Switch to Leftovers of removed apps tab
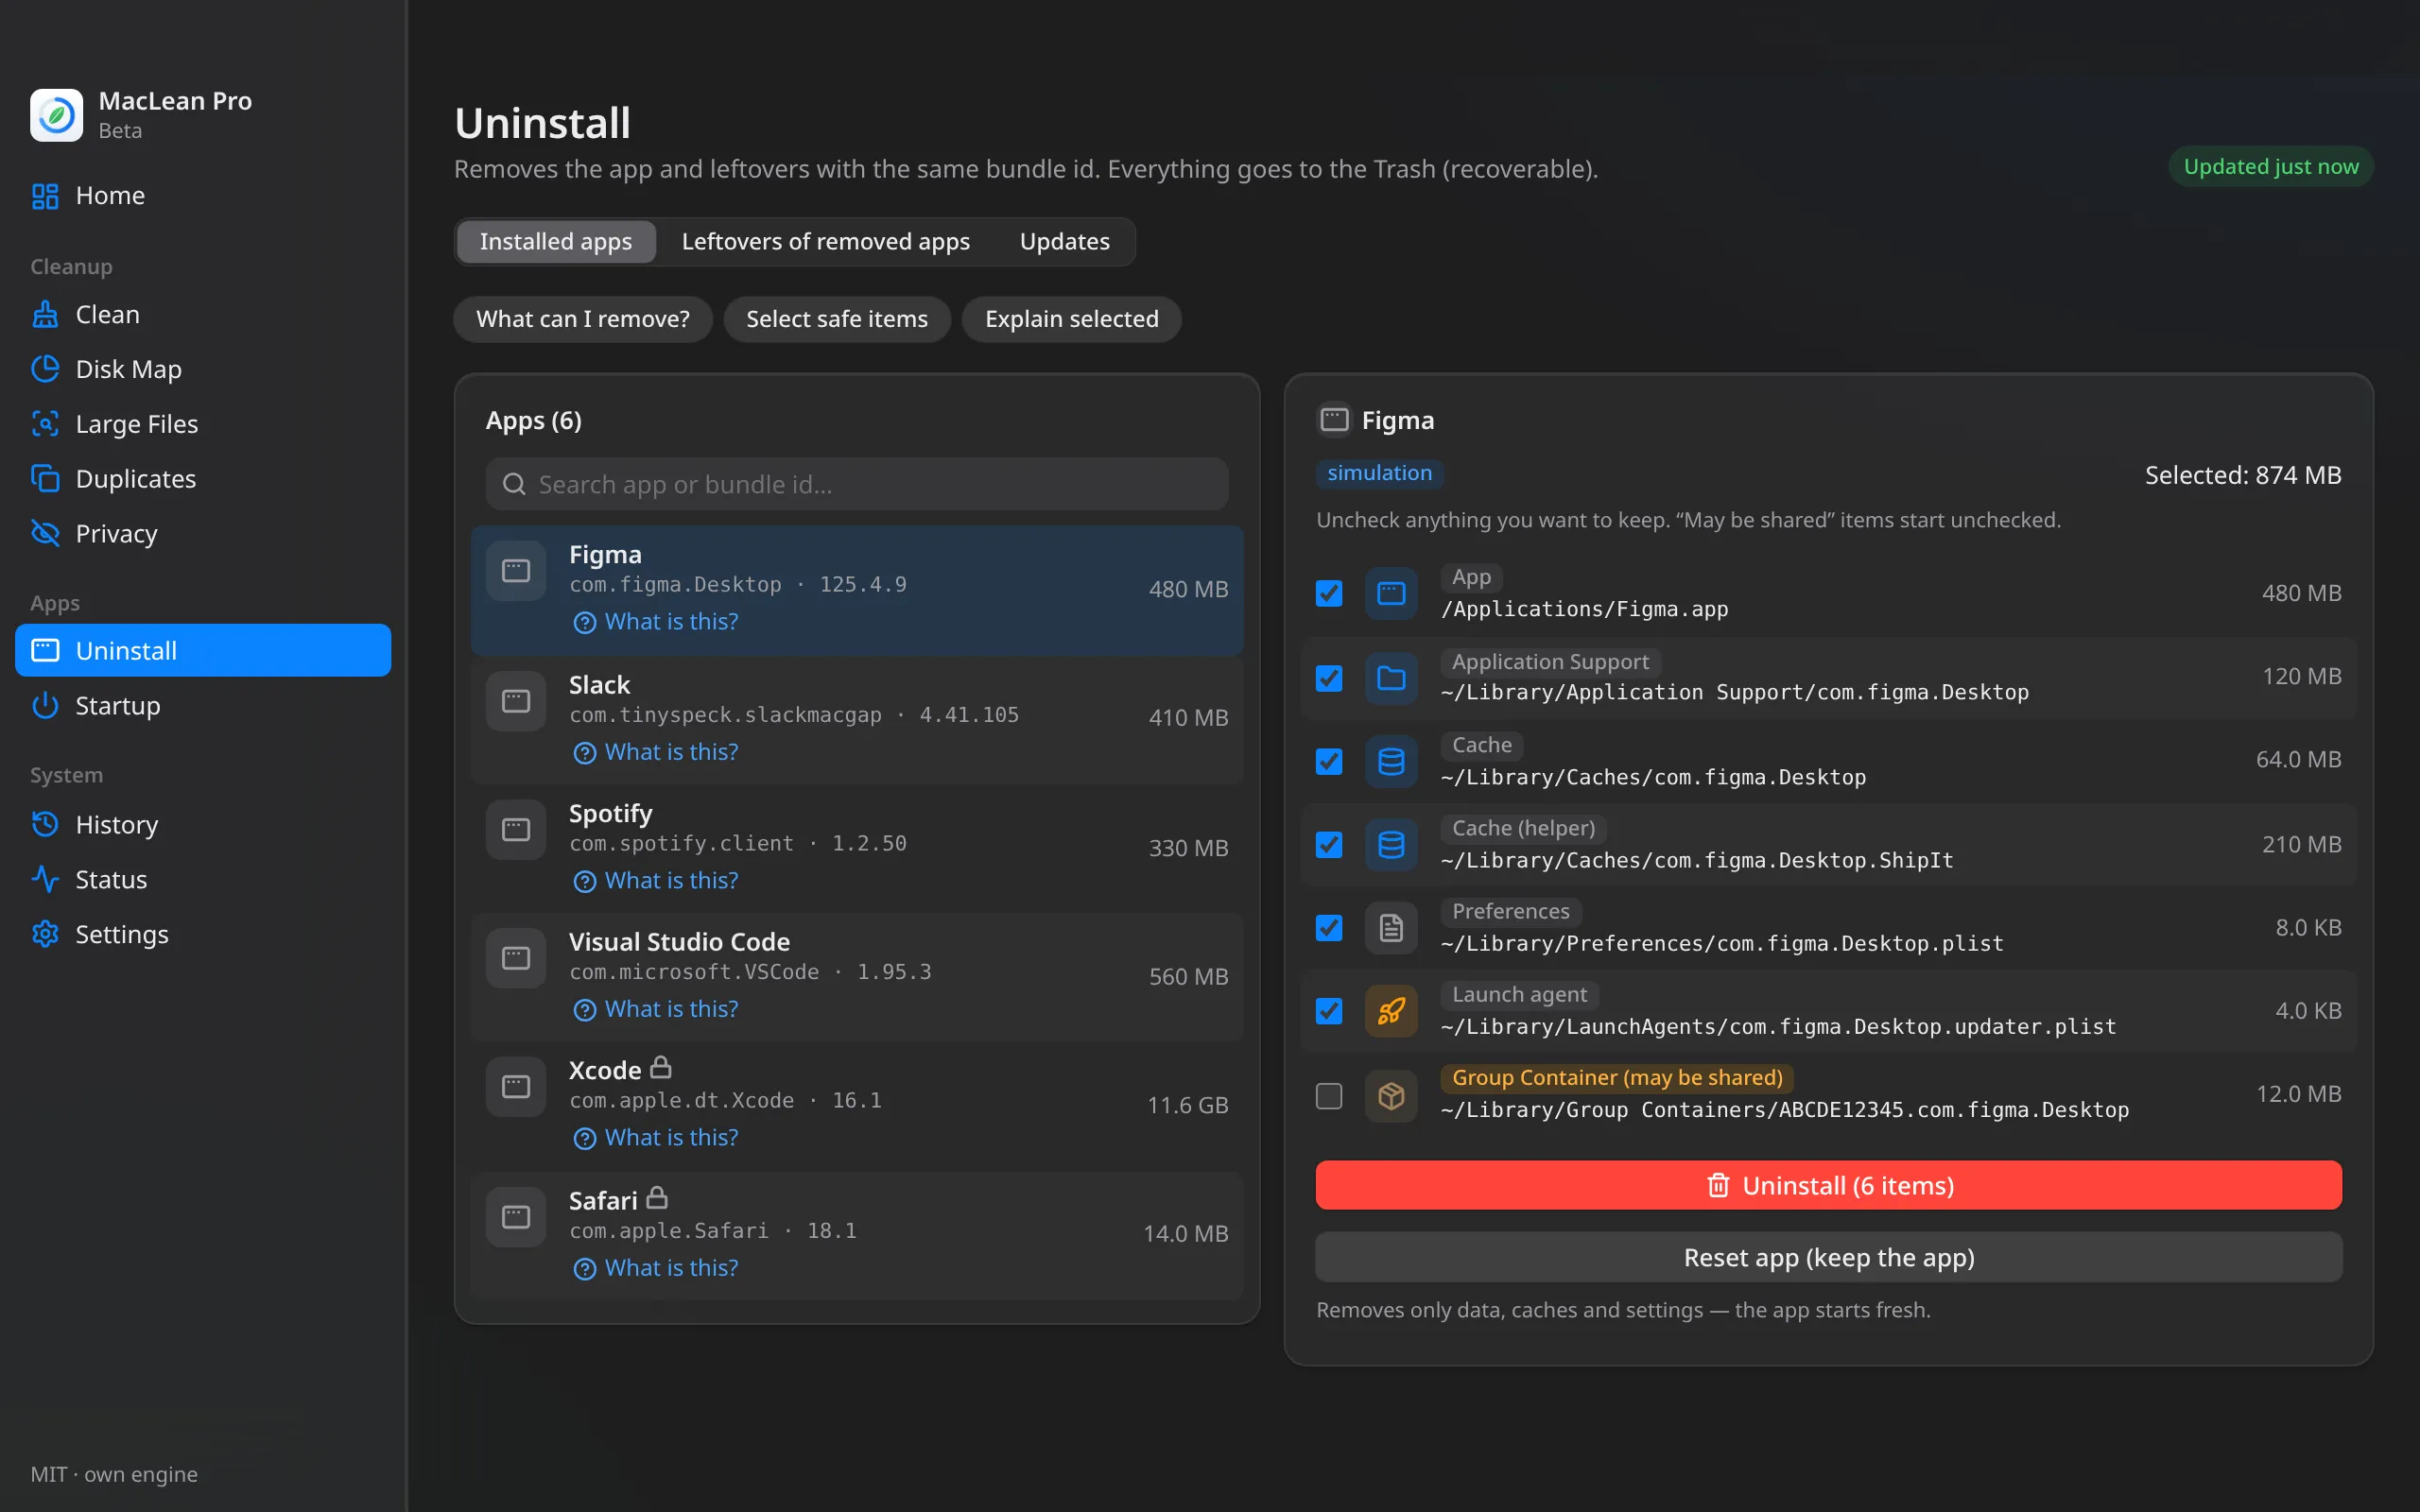The image size is (2420, 1512). [x=826, y=242]
